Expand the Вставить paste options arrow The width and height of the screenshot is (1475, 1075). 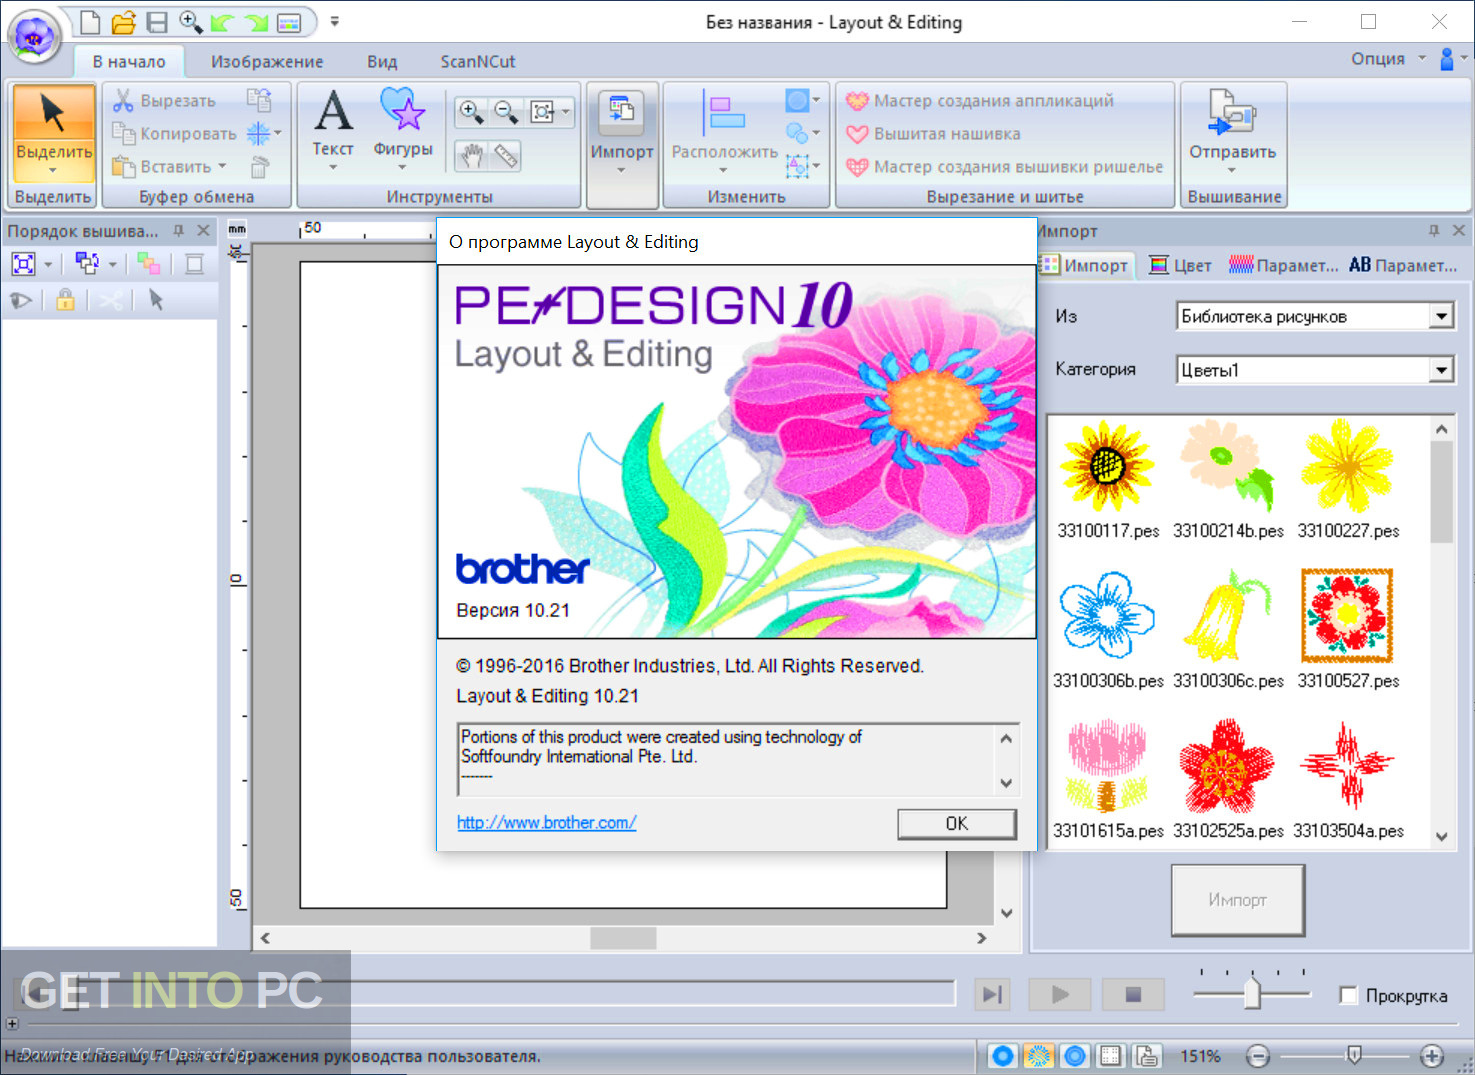click(222, 166)
